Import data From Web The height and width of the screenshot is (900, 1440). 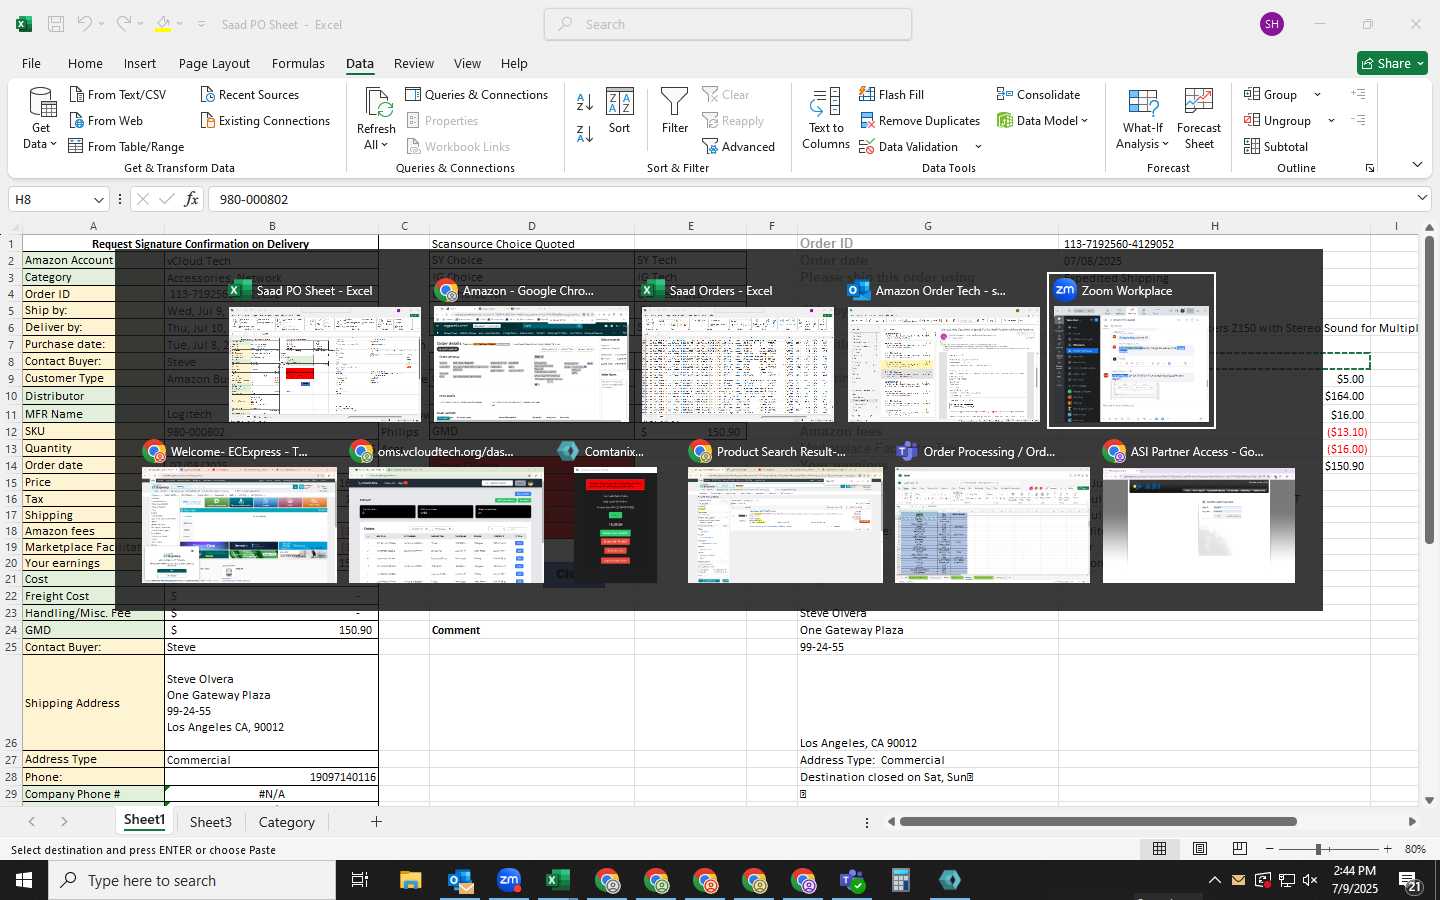pyautogui.click(x=106, y=120)
